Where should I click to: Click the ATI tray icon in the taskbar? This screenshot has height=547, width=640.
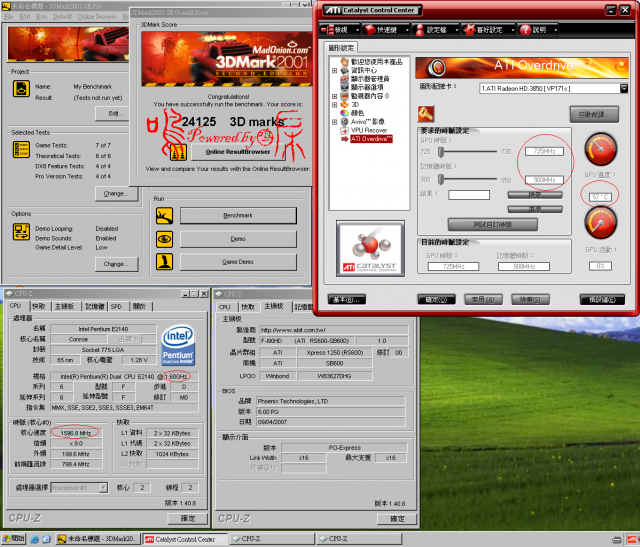tap(633, 540)
